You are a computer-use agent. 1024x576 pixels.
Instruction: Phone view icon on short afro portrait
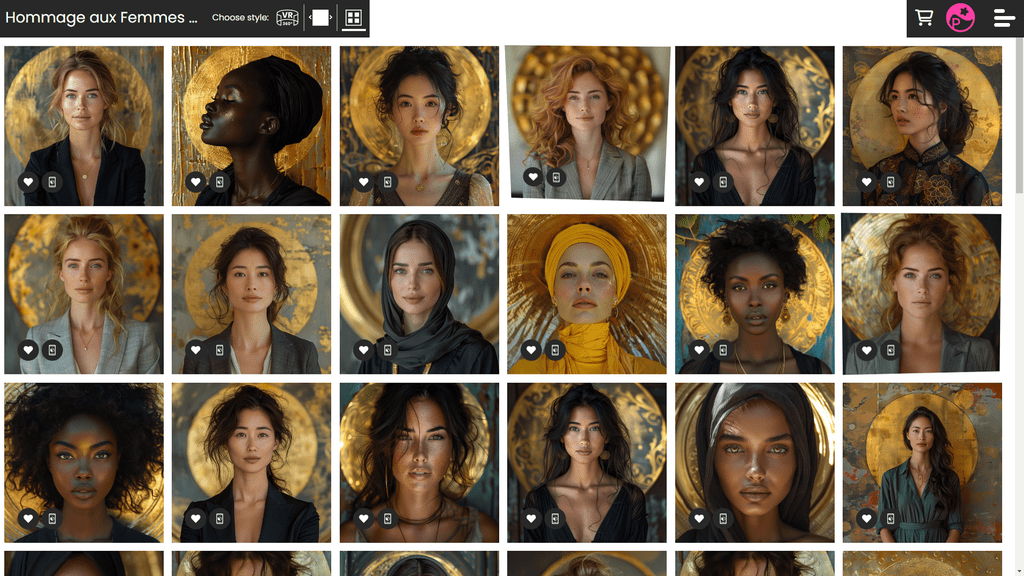point(723,350)
